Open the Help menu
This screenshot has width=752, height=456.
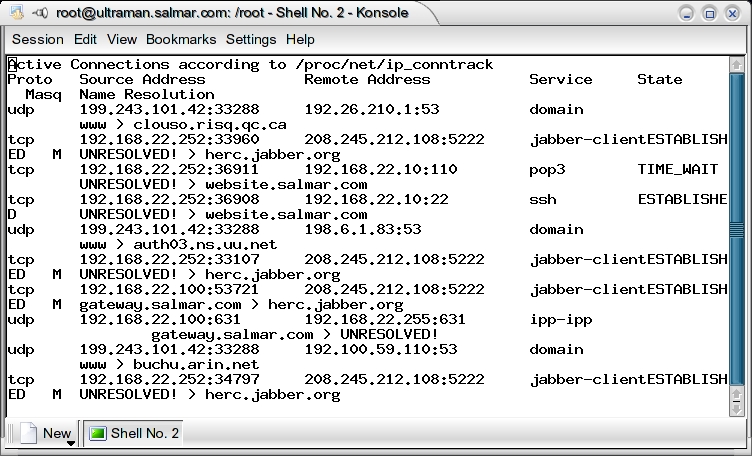point(300,40)
